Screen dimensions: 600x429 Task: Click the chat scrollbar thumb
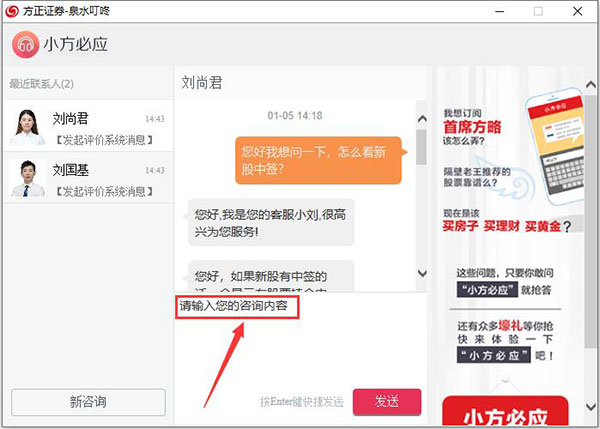422,147
